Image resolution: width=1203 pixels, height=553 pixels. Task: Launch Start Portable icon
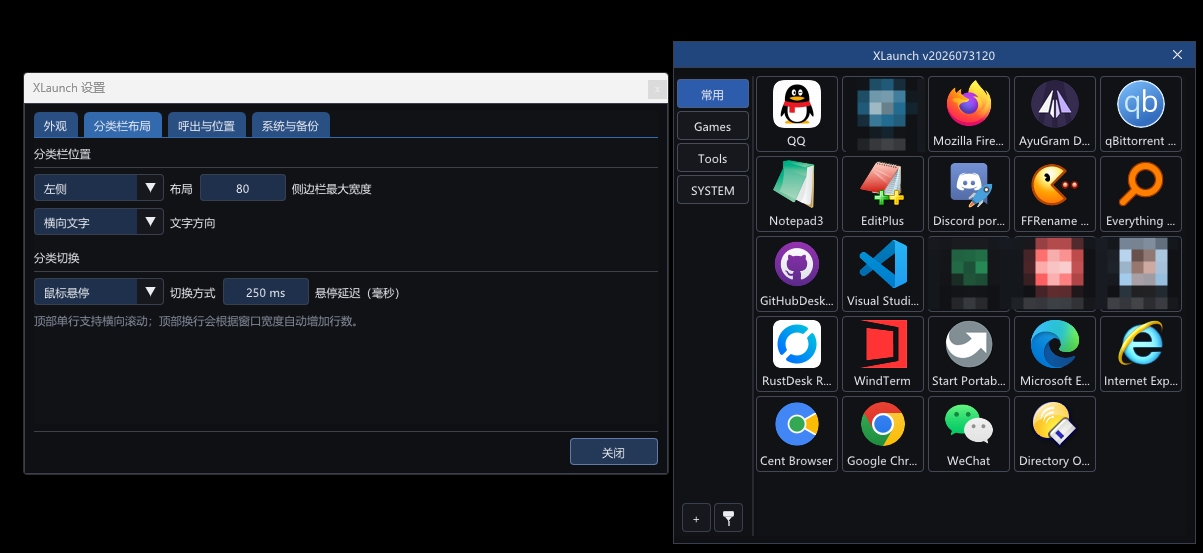968,354
